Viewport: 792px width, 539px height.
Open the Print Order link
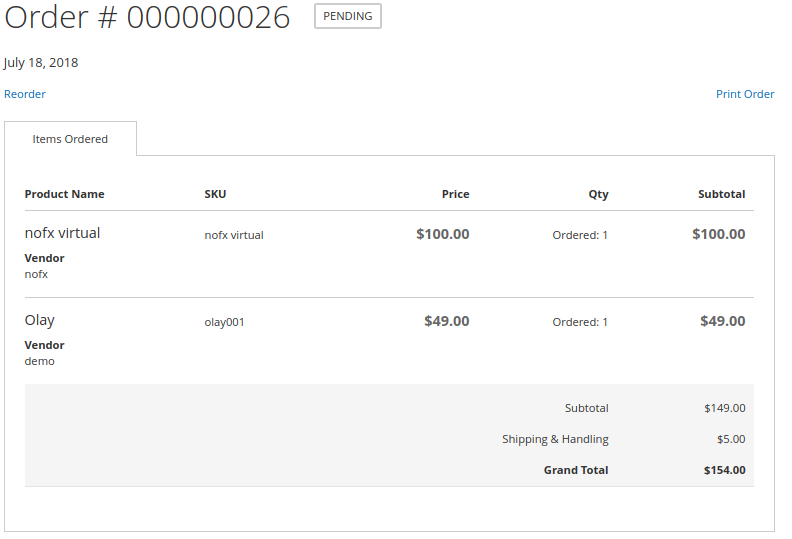coord(744,94)
